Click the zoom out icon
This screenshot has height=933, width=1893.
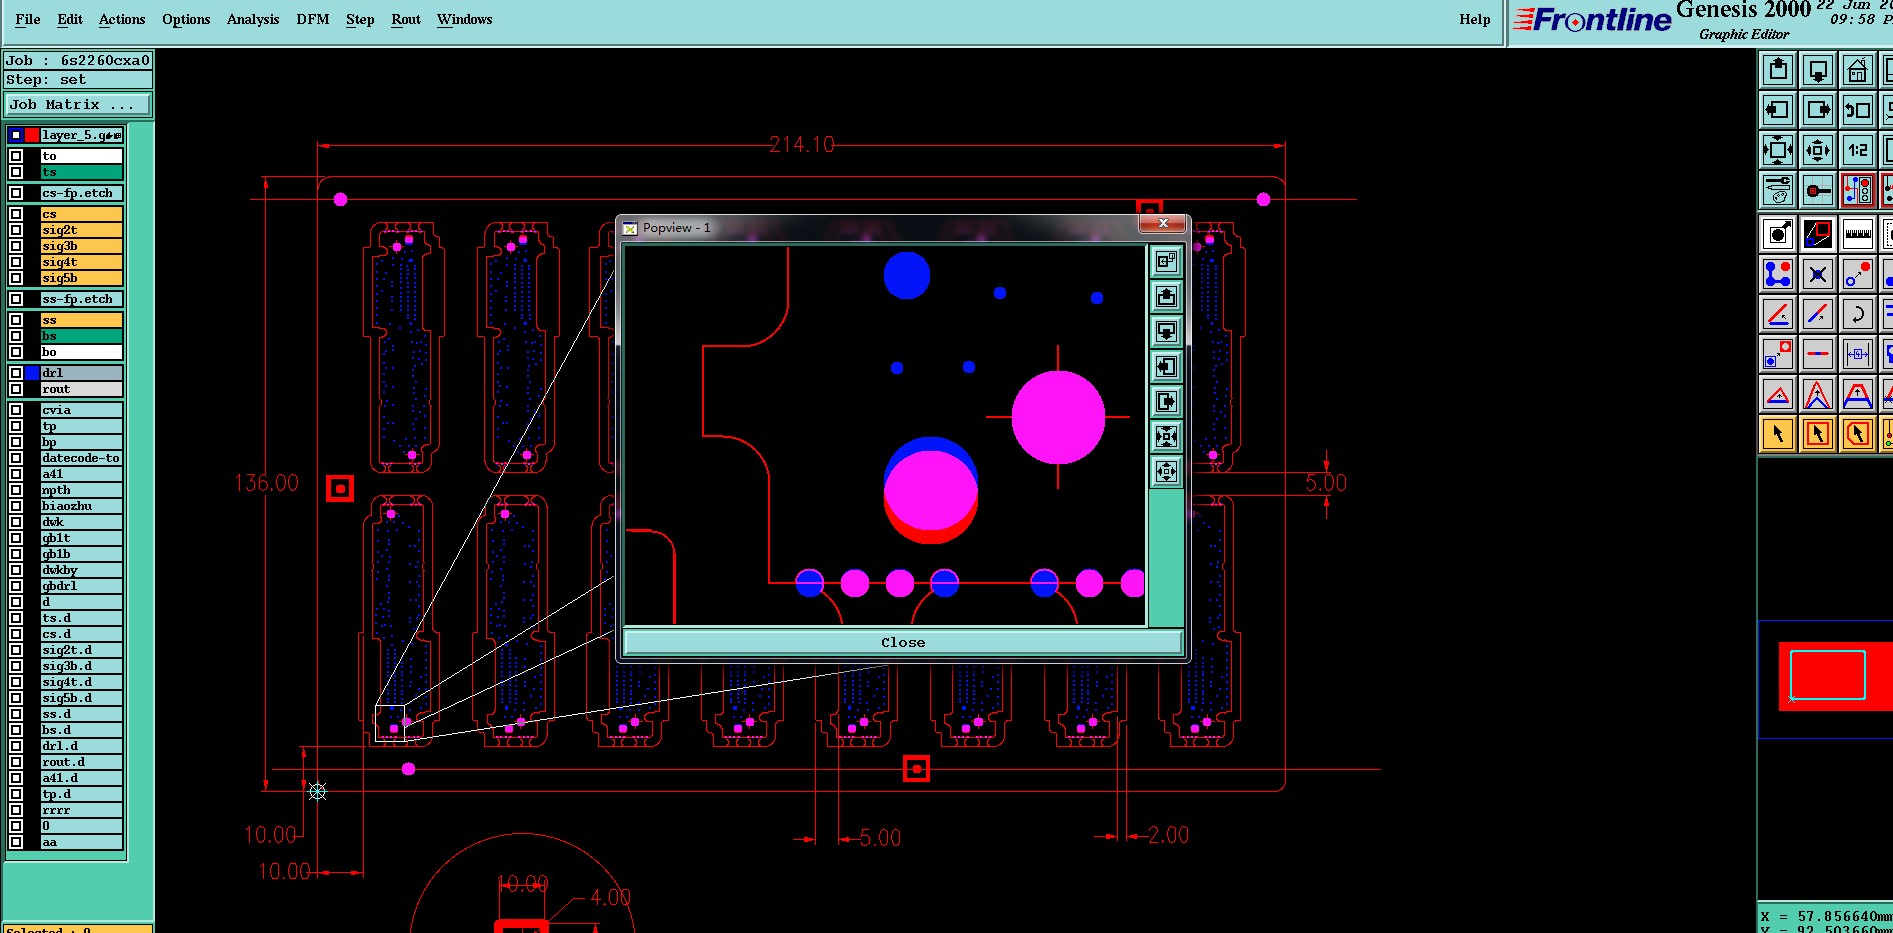coord(1818,150)
